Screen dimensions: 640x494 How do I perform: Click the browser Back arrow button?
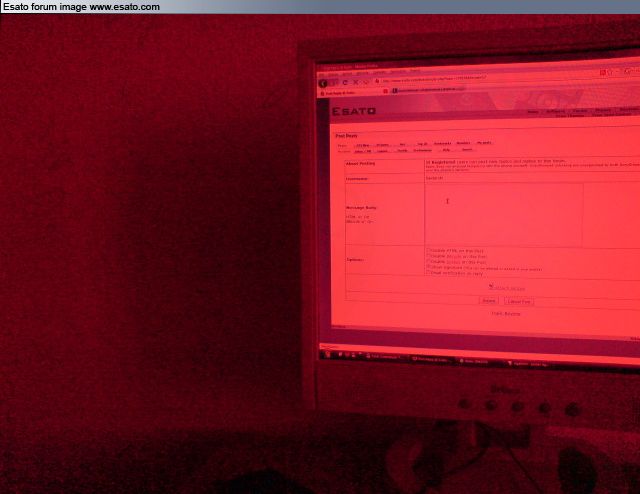click(x=323, y=83)
